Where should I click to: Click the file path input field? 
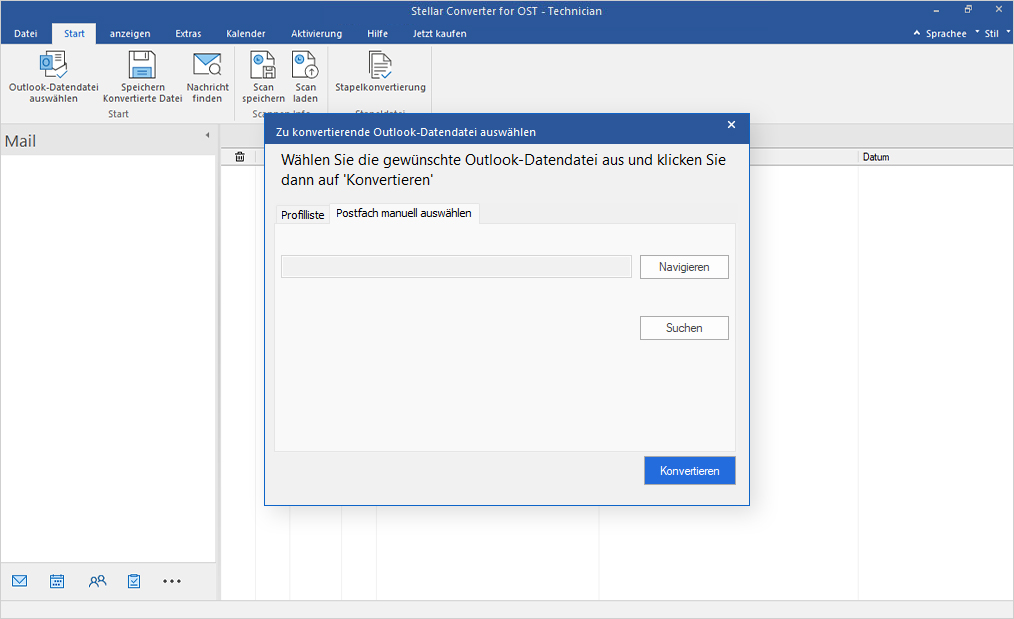click(x=456, y=267)
